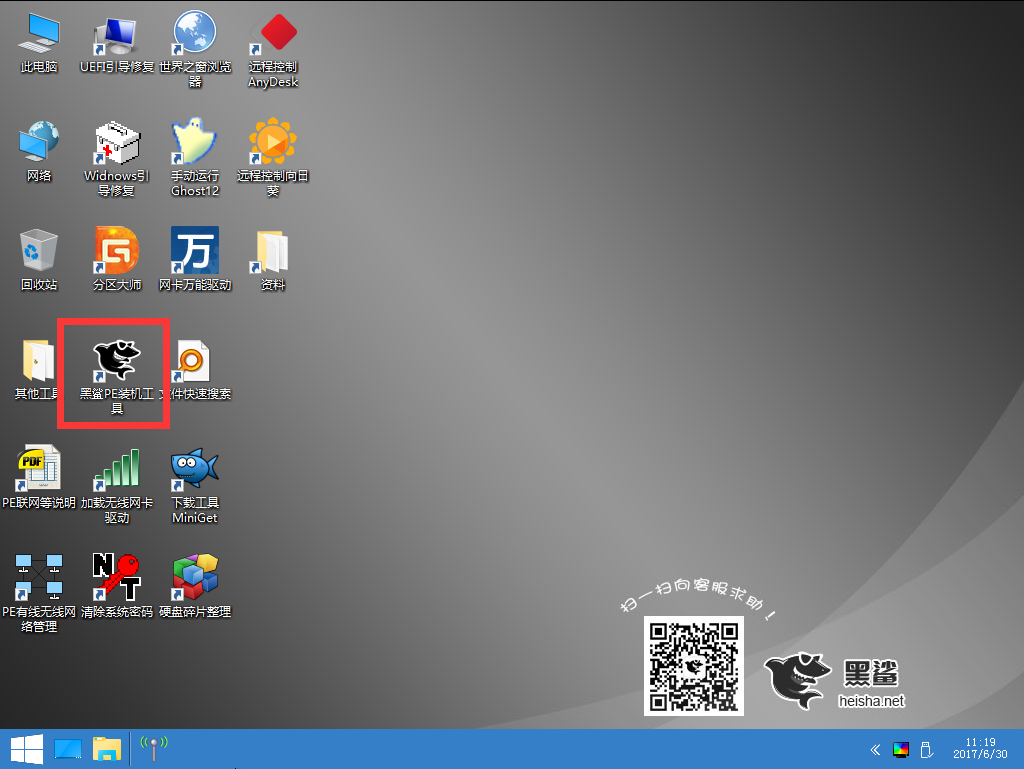Open File Explorer from taskbar
The height and width of the screenshot is (769, 1024).
coord(107,749)
